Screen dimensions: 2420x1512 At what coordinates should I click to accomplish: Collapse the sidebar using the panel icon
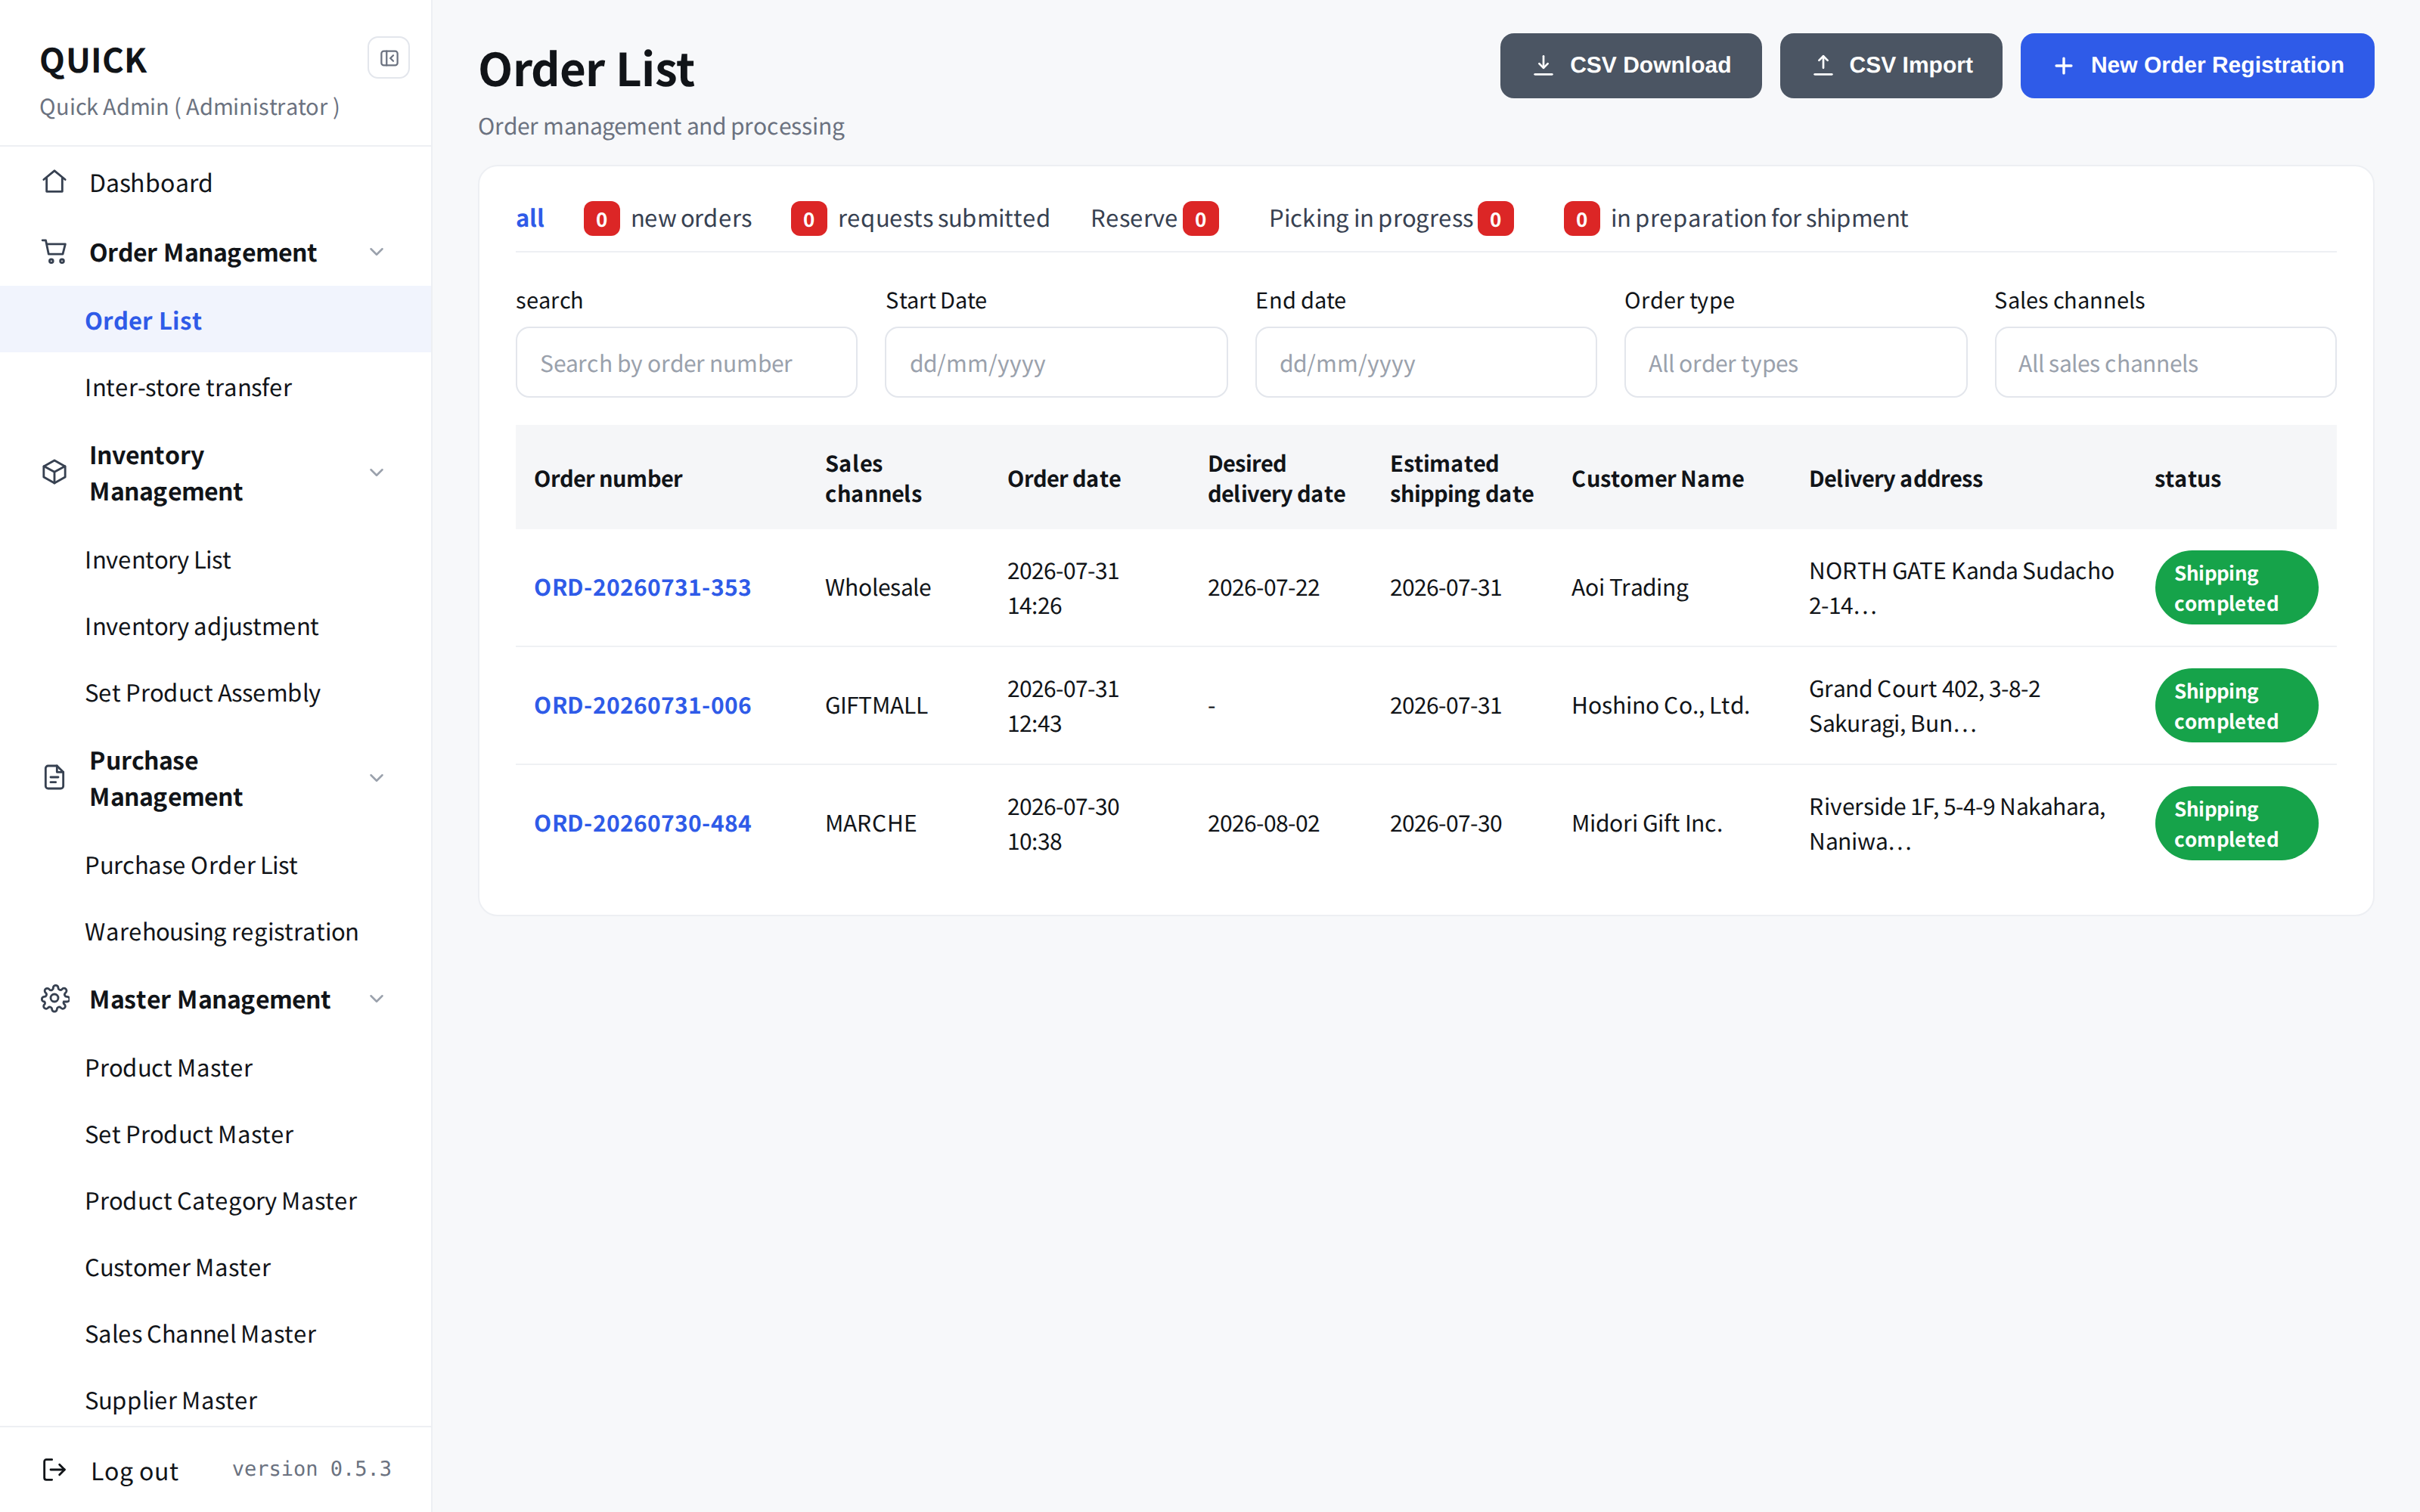(x=389, y=59)
